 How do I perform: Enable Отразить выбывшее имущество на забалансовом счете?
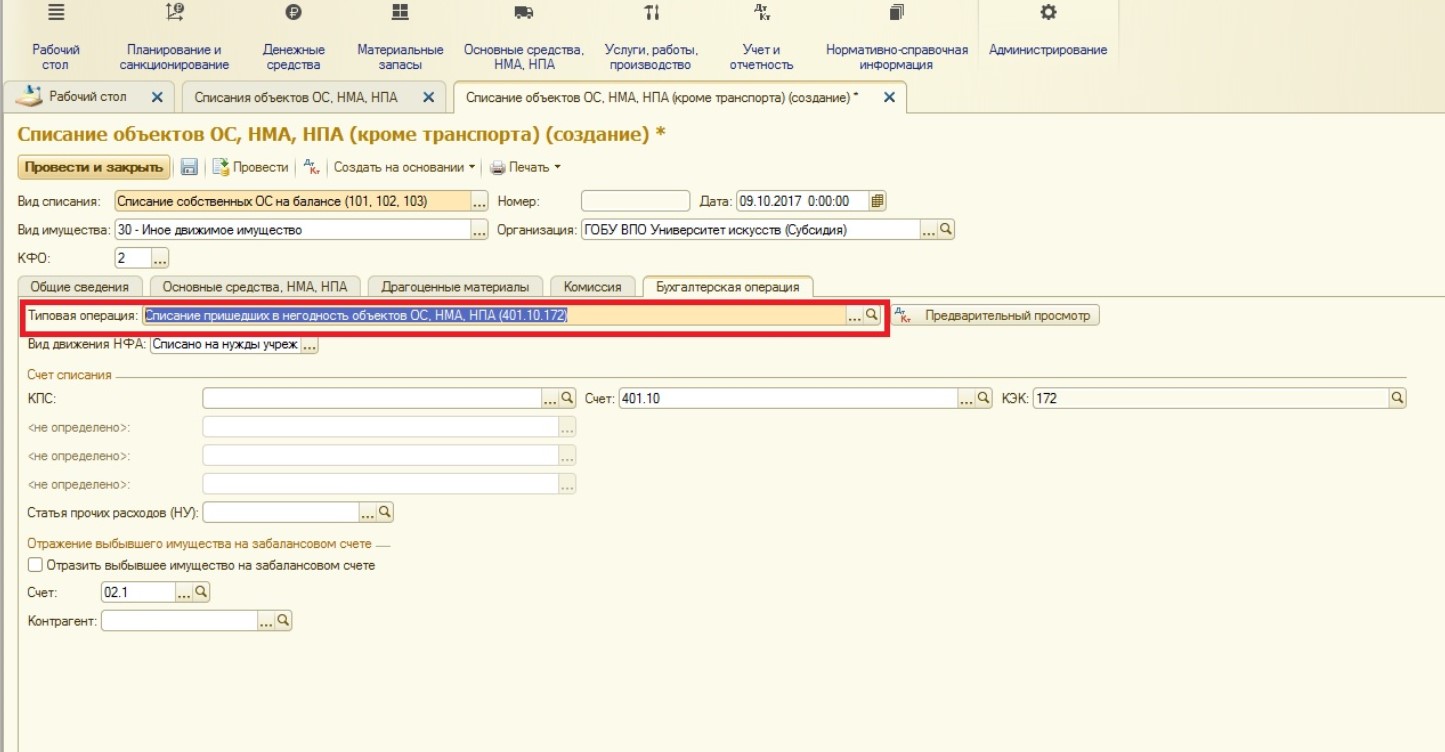tap(36, 565)
